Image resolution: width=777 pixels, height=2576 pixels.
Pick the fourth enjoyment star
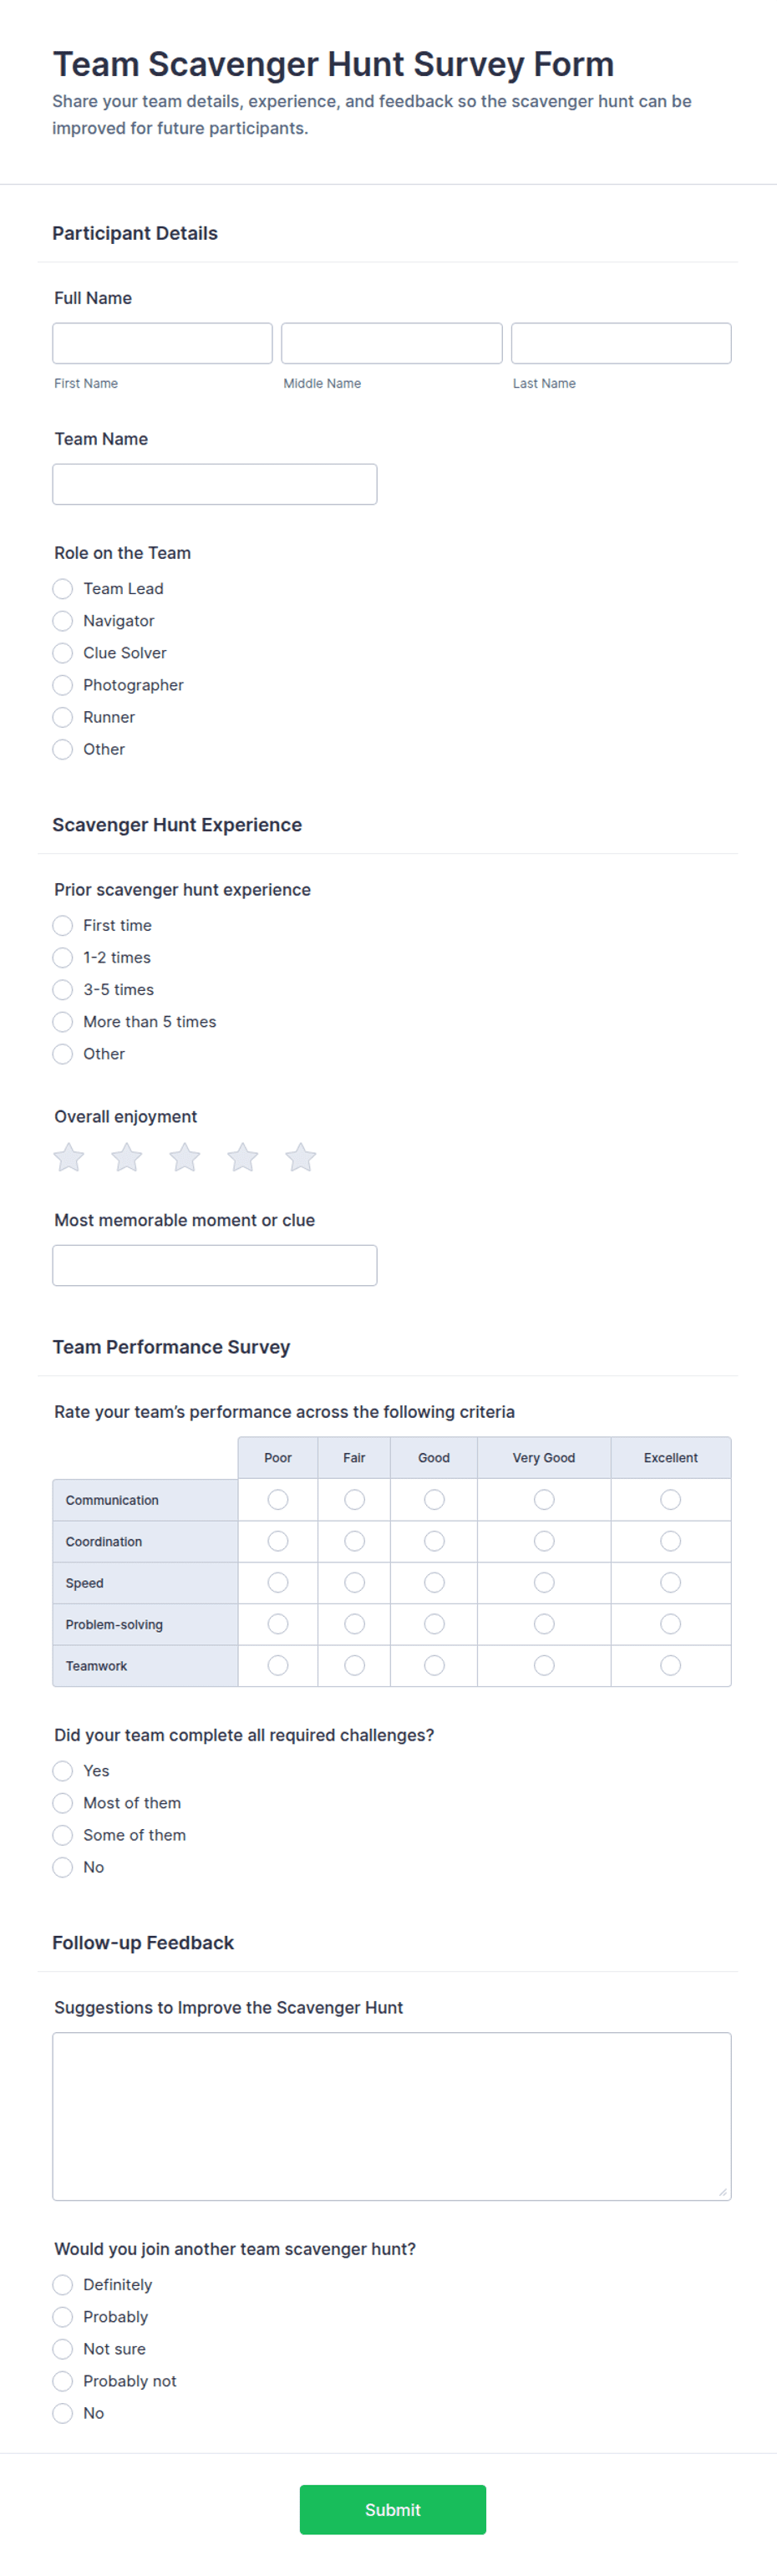[x=243, y=1157]
